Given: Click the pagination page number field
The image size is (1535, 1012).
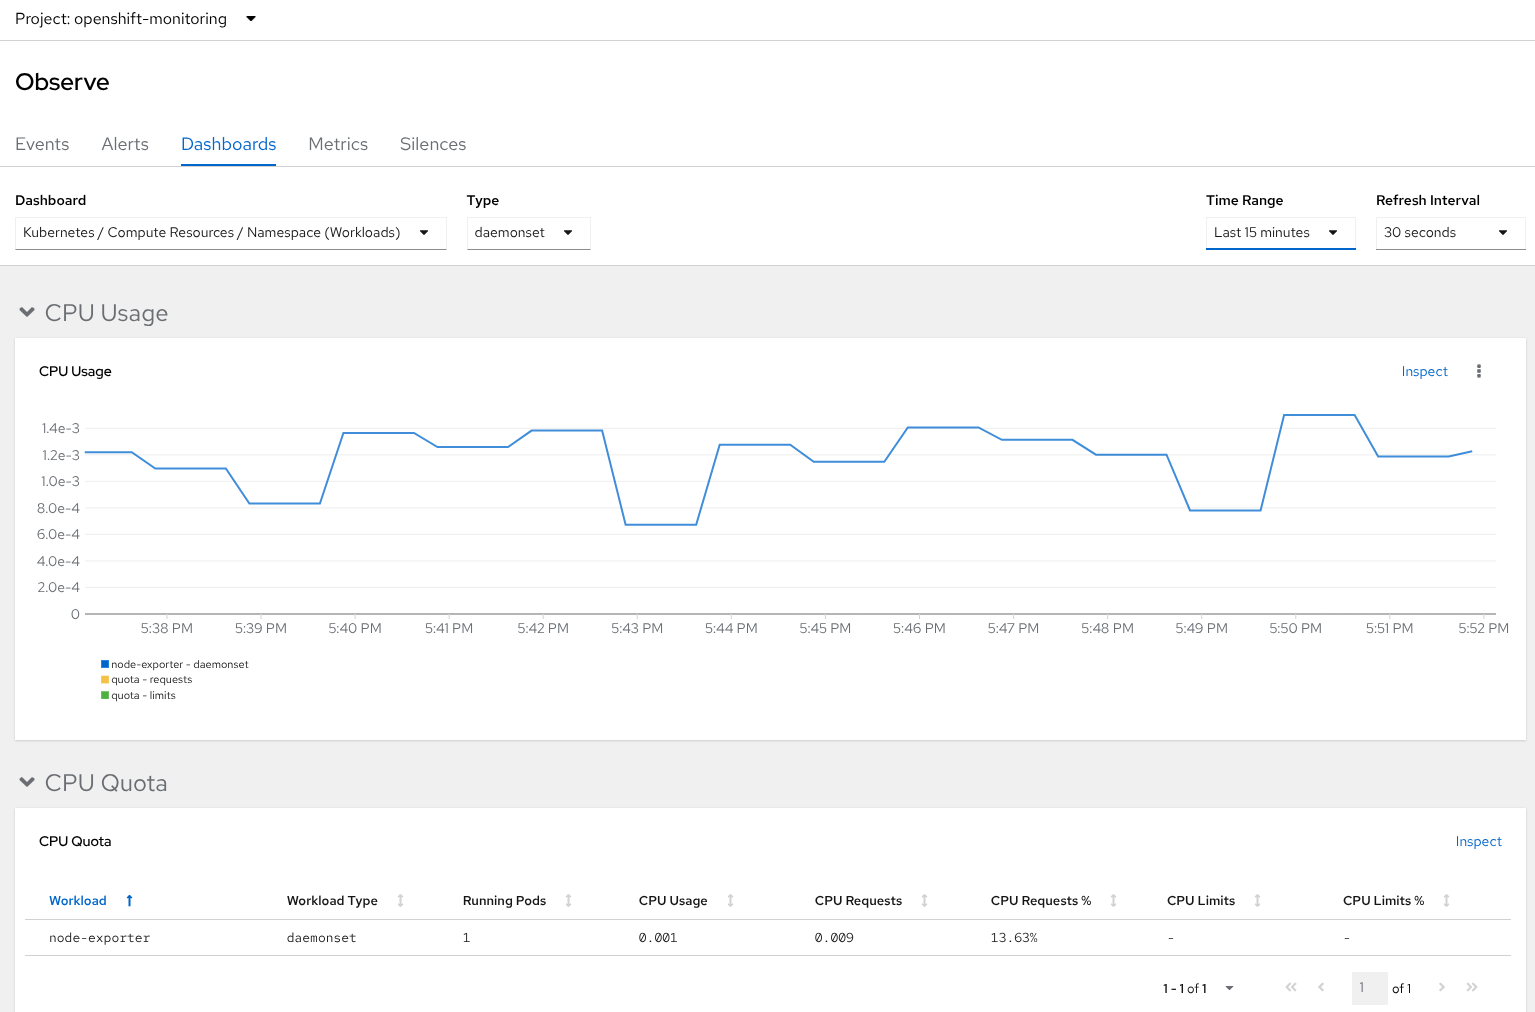Looking at the screenshot, I should click(x=1368, y=988).
